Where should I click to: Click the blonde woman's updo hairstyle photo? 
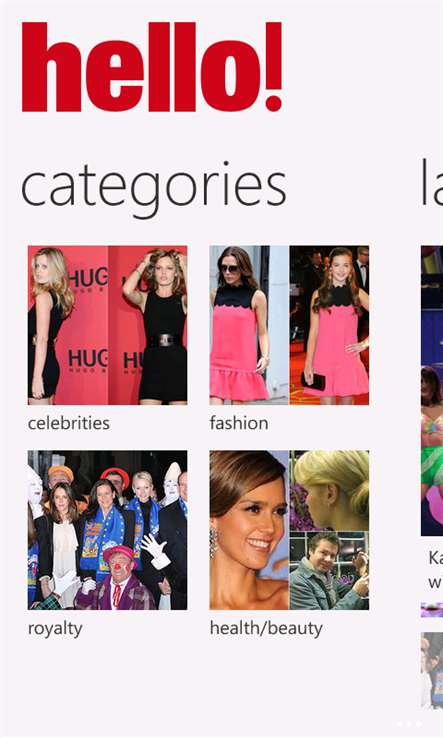pos(329,490)
